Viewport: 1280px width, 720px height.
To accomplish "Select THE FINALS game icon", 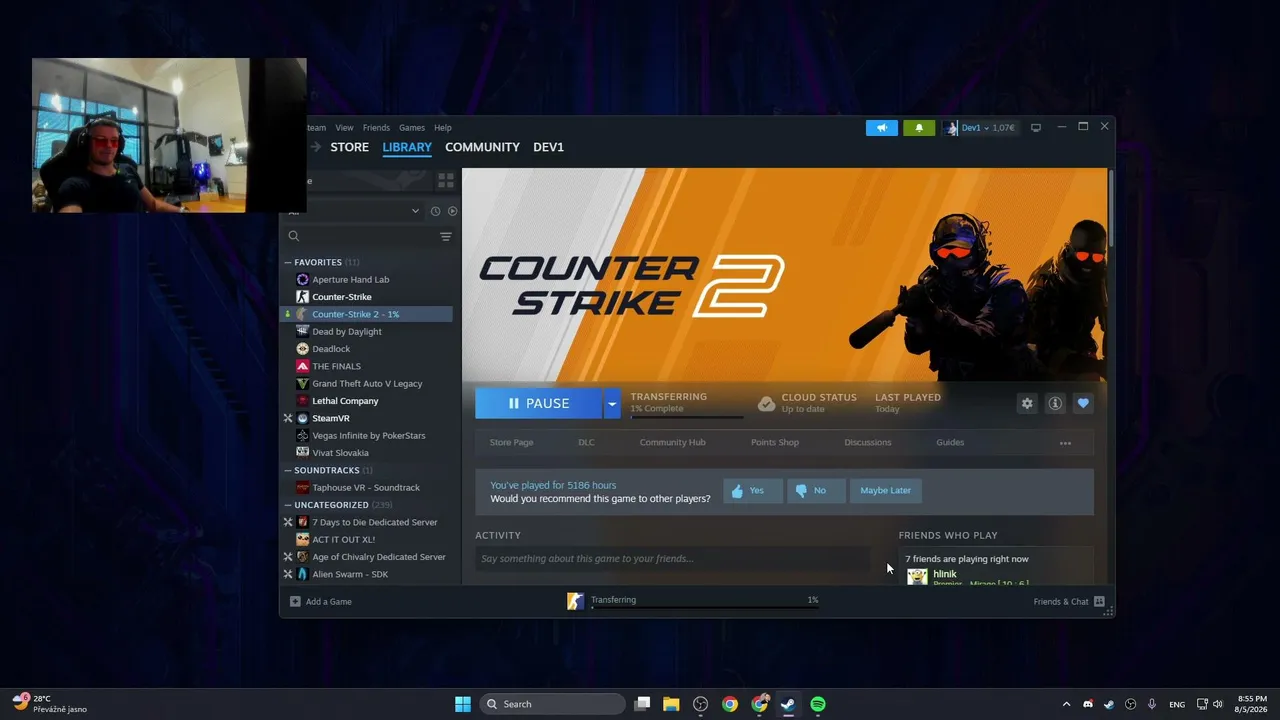I will tap(303, 366).
